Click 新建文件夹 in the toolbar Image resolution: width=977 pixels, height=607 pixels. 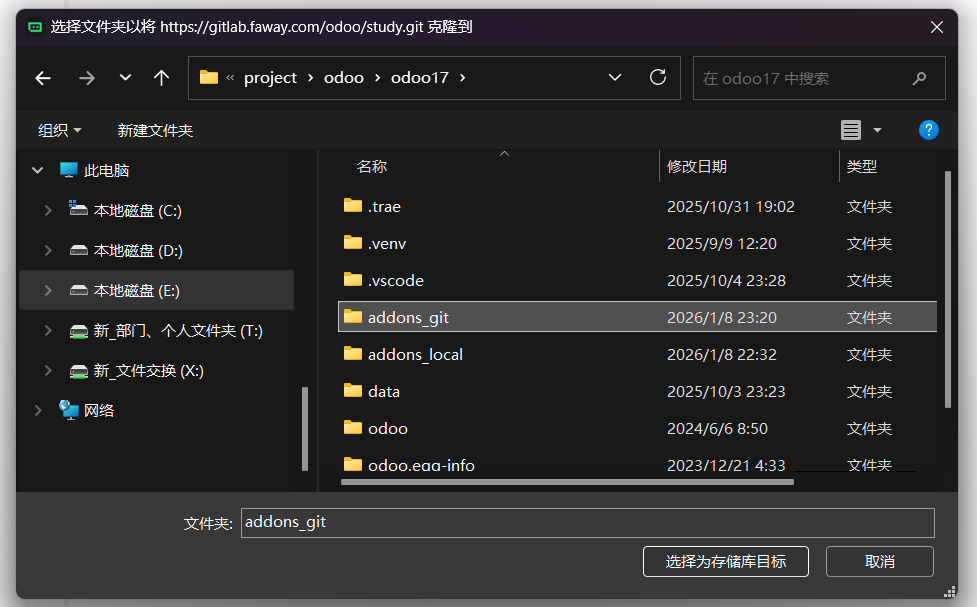coord(155,130)
